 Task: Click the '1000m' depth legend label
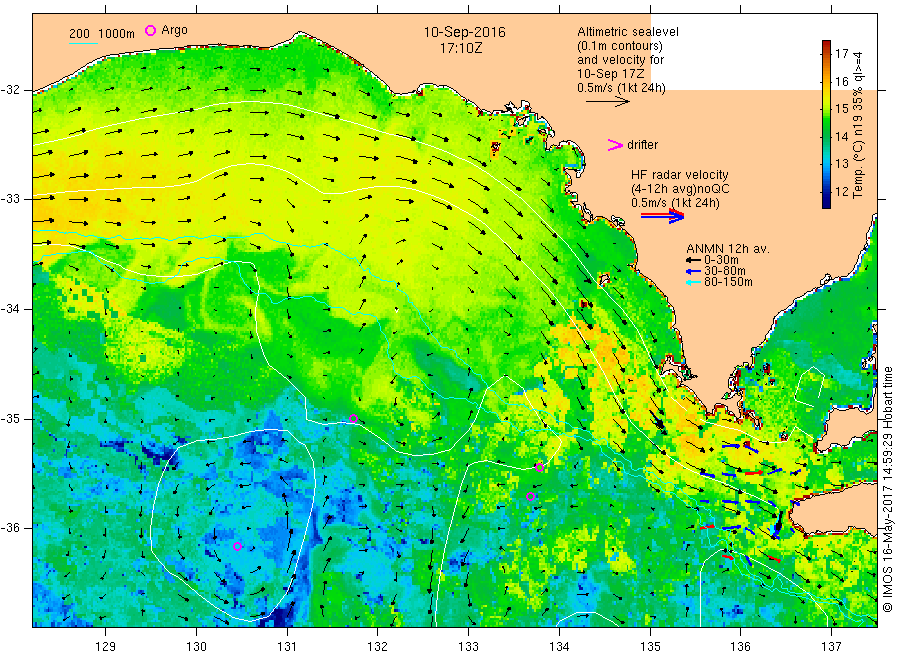[x=117, y=34]
